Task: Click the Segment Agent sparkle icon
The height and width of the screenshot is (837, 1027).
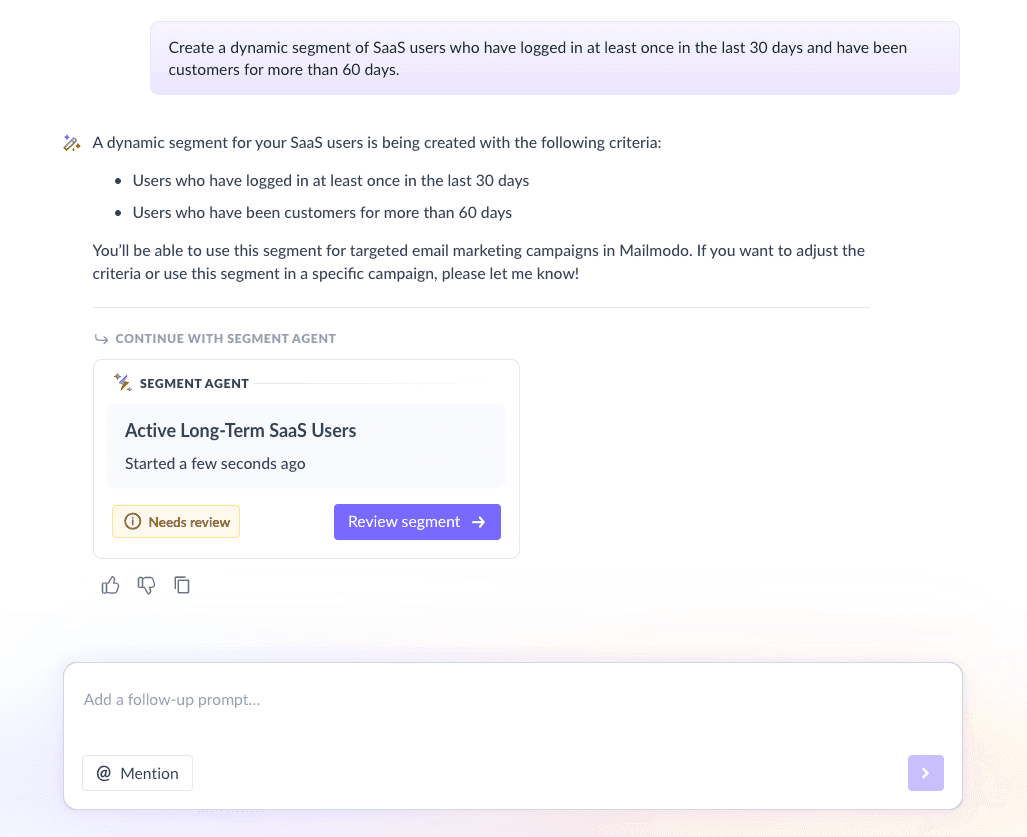Action: point(122,382)
